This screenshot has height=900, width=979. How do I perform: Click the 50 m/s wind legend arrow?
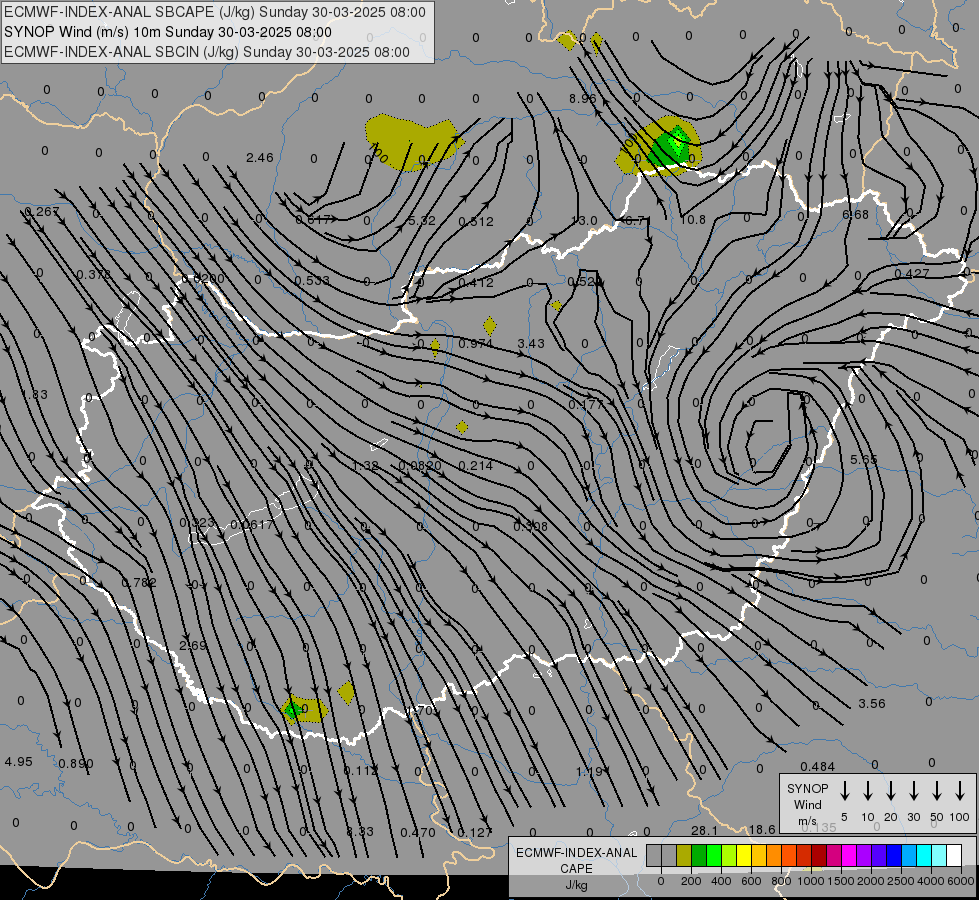click(x=937, y=791)
